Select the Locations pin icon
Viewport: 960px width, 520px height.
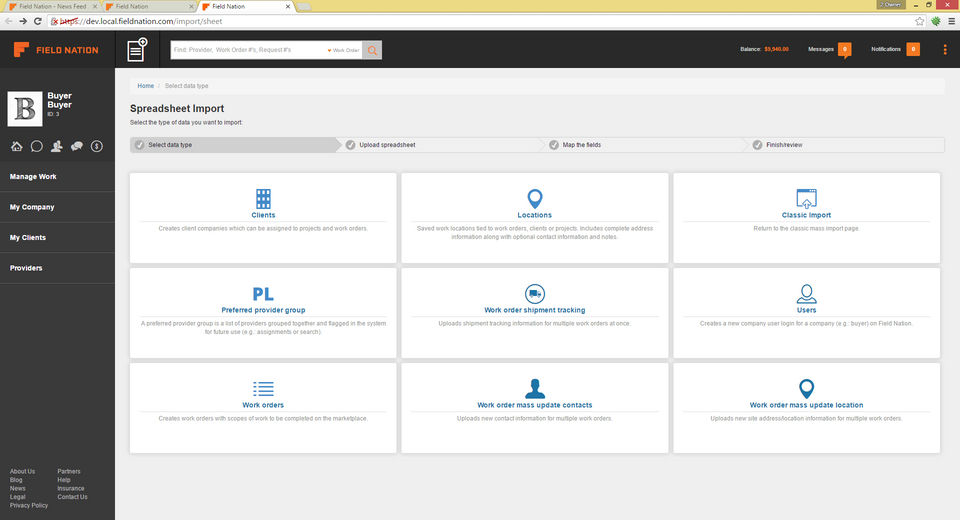click(534, 198)
